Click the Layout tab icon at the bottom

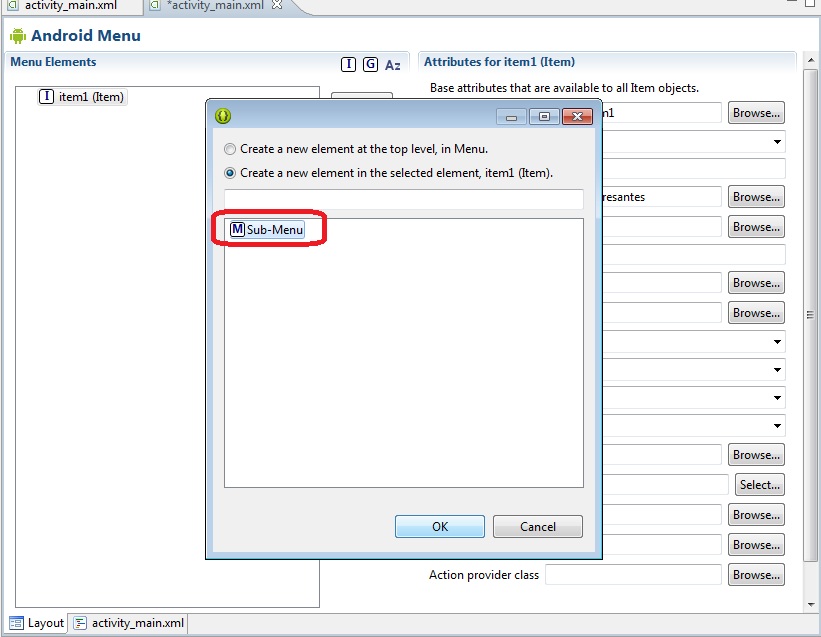tap(16, 623)
